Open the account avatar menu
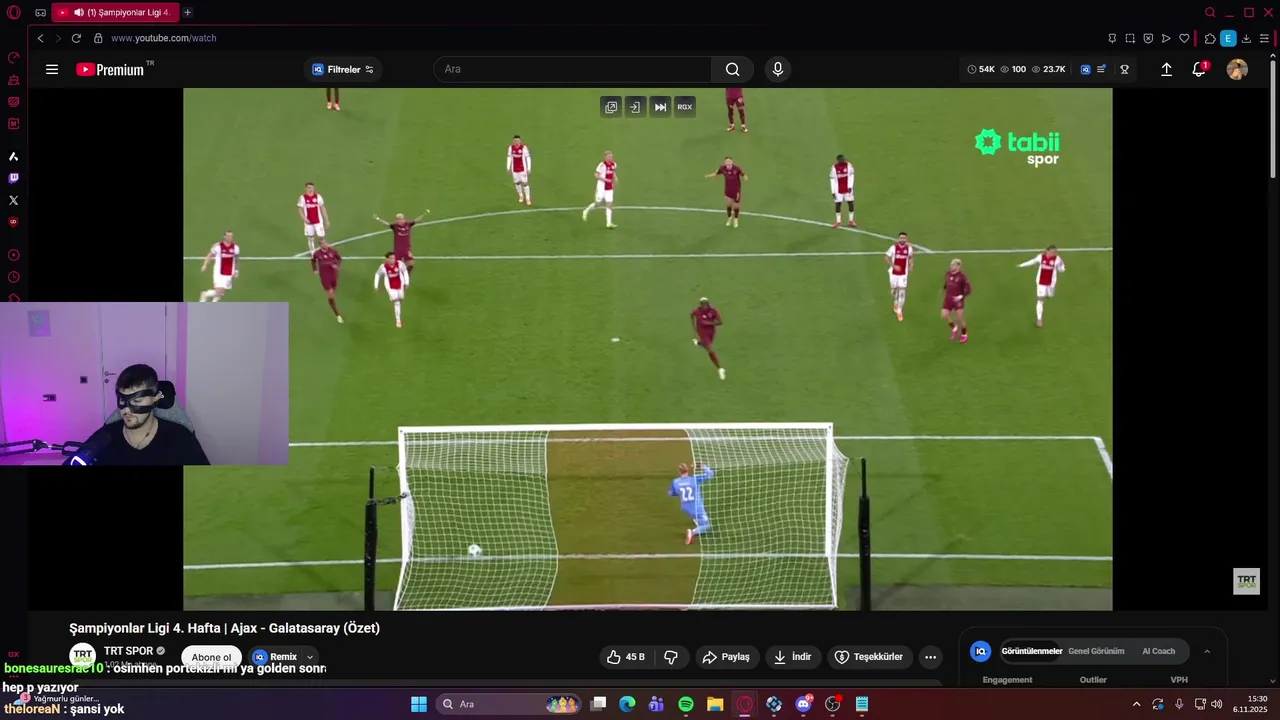The image size is (1280, 720). click(1237, 69)
